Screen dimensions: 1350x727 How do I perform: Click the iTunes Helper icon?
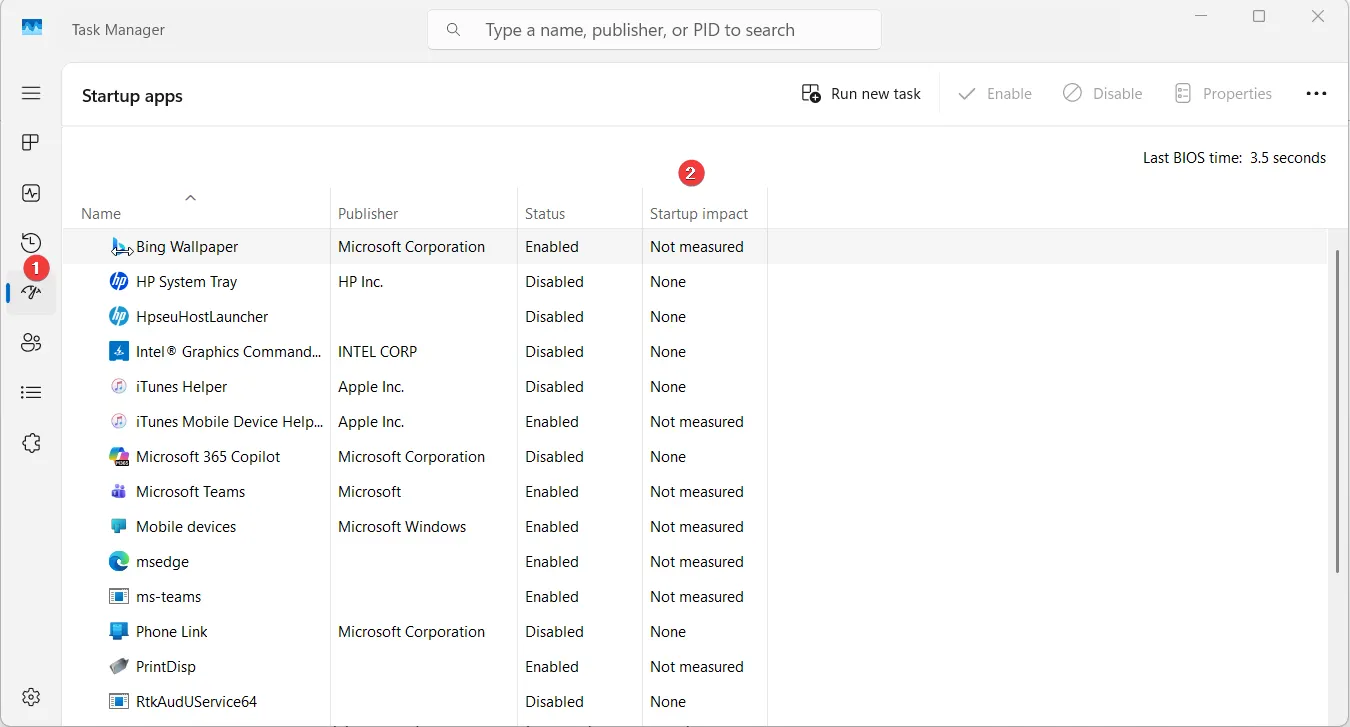[x=119, y=387]
